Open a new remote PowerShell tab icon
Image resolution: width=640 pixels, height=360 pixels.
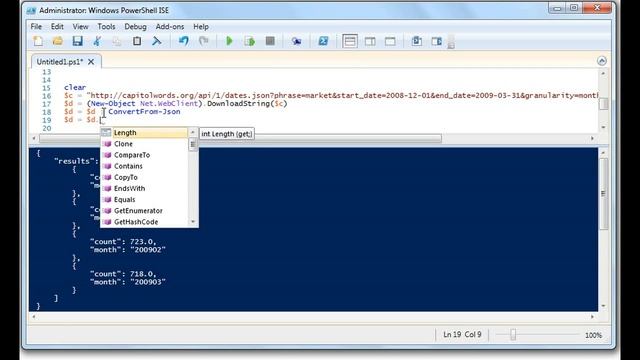297,41
